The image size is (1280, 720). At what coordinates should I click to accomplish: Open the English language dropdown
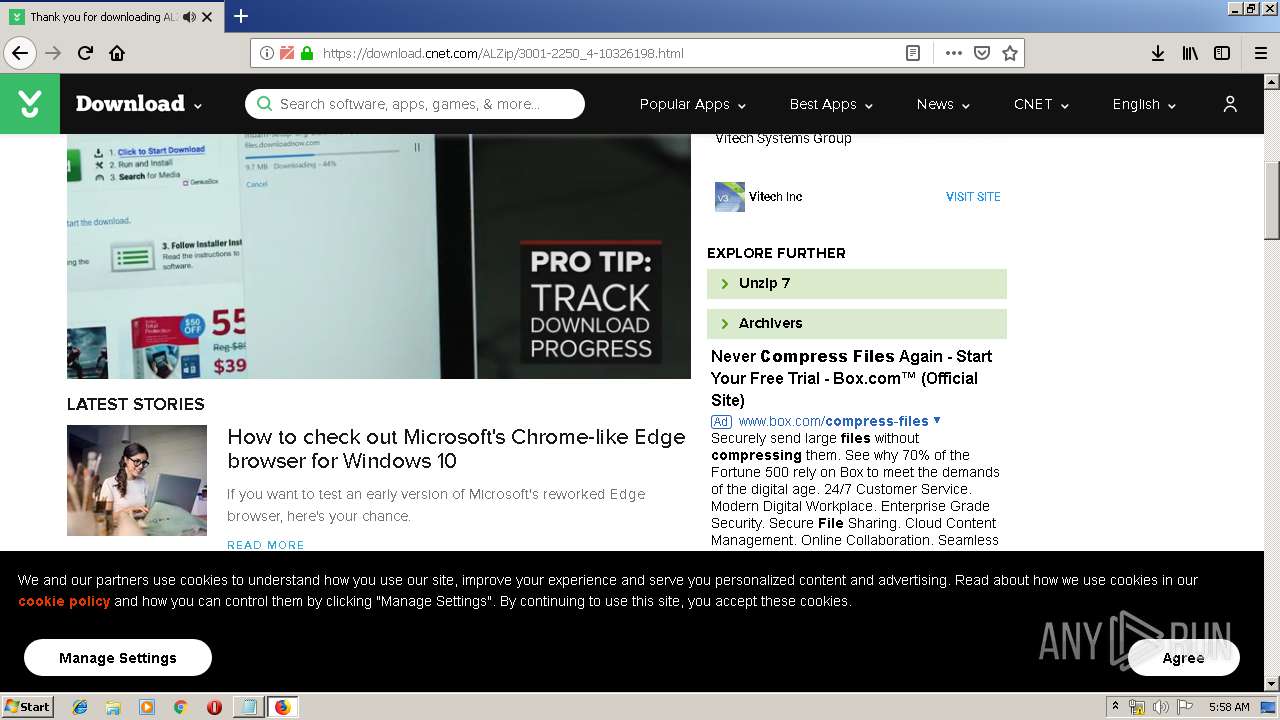pyautogui.click(x=1144, y=104)
